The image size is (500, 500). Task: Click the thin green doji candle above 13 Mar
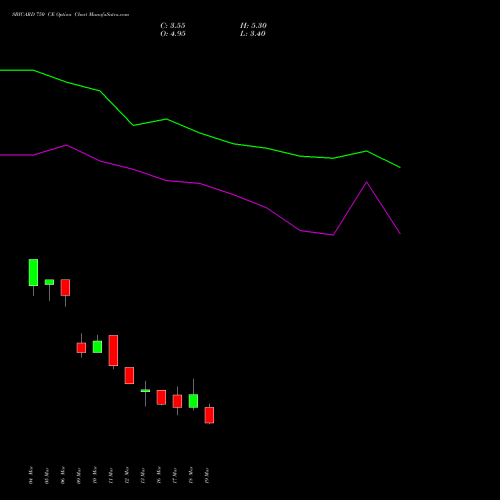coord(145,391)
